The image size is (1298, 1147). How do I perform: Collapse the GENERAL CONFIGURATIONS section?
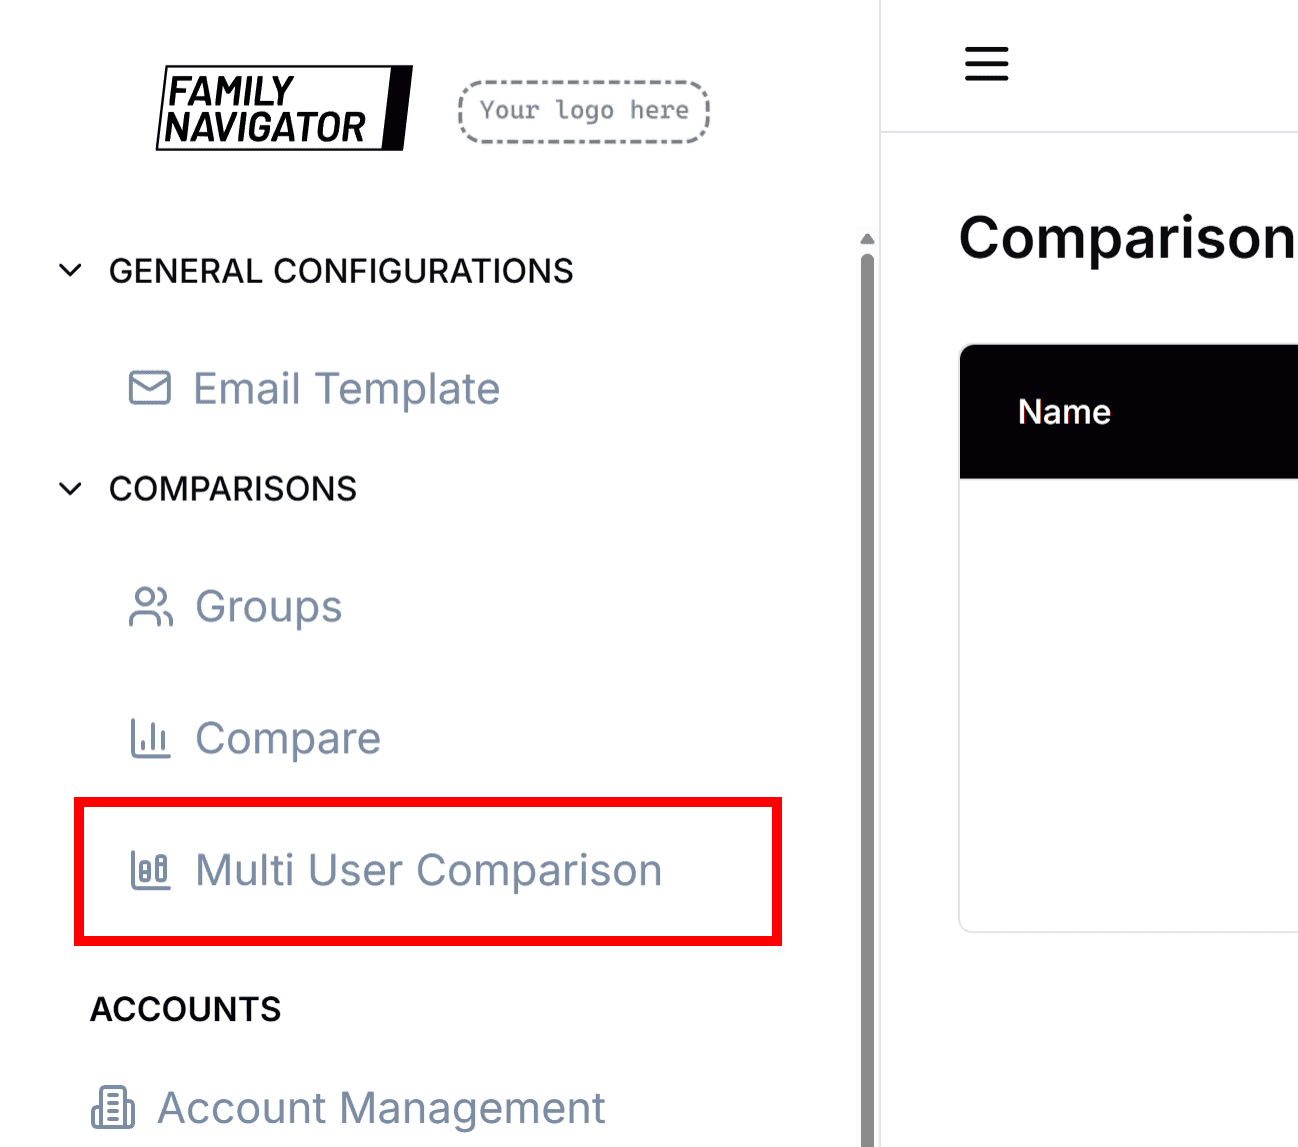pos(70,269)
